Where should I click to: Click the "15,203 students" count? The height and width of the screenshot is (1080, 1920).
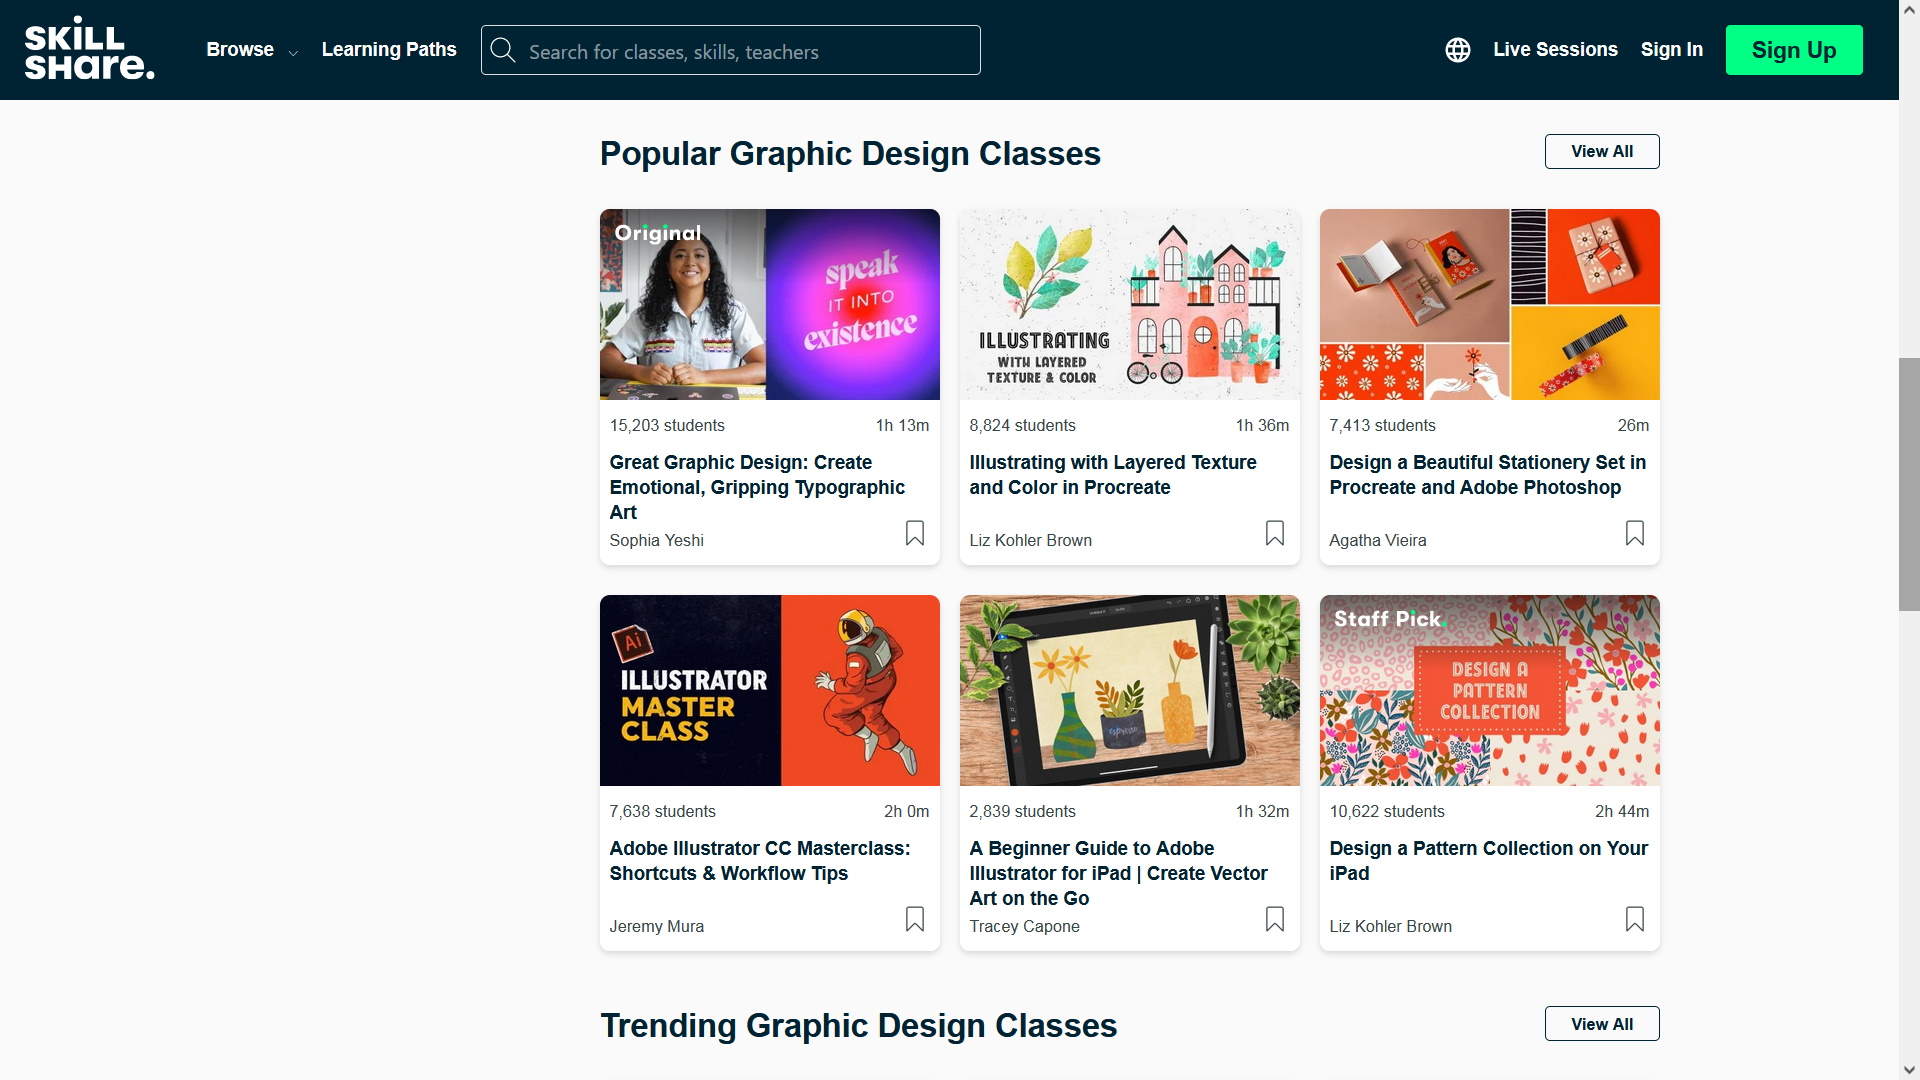click(x=667, y=425)
